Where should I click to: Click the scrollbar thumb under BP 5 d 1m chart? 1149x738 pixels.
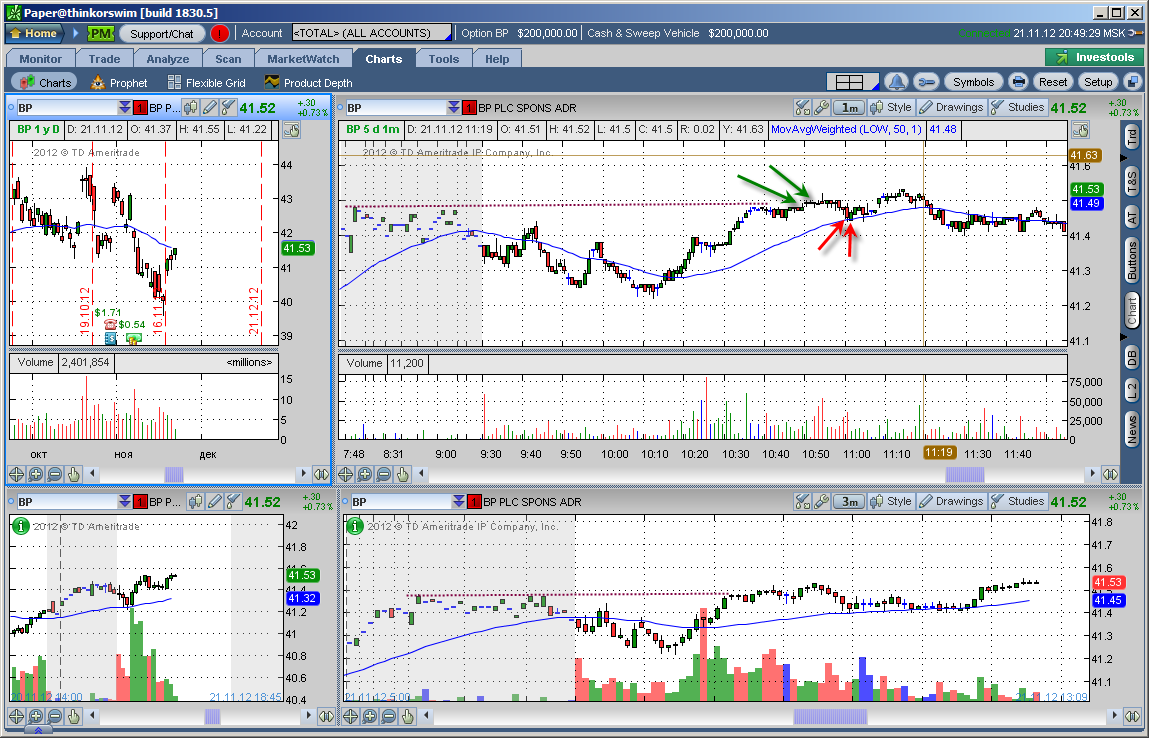(x=964, y=474)
